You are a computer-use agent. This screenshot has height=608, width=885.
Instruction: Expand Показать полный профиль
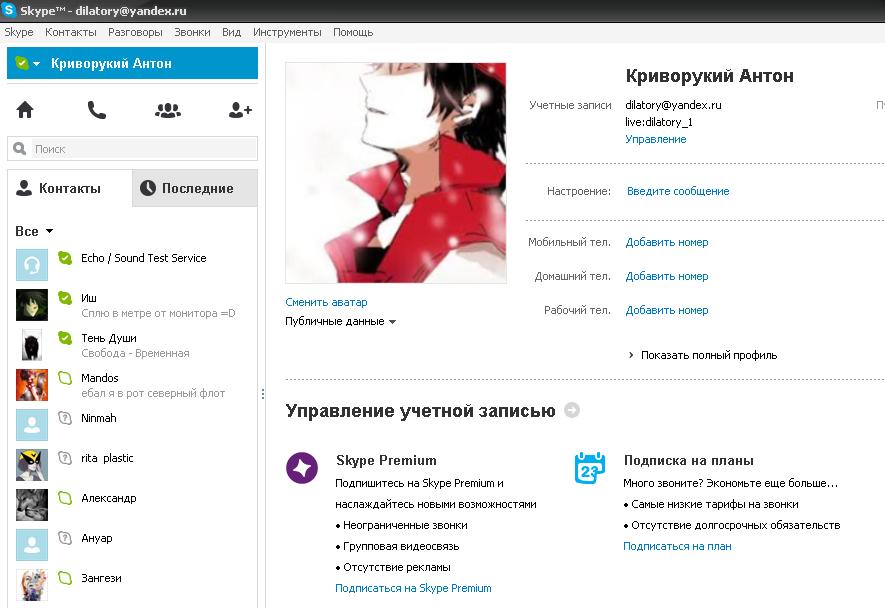(703, 355)
